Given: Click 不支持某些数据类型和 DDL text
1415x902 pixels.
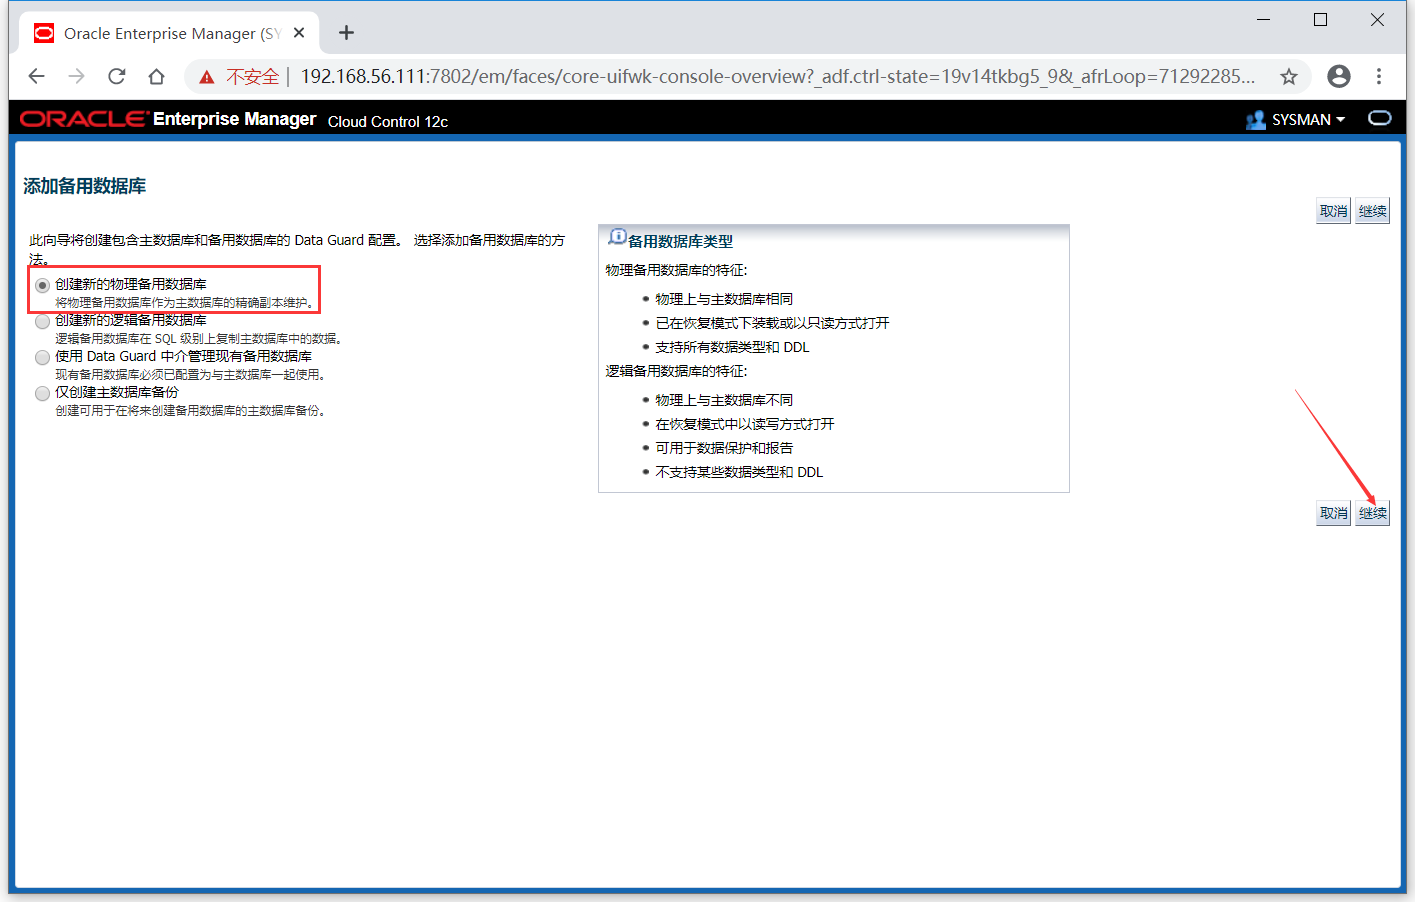Looking at the screenshot, I should (x=739, y=472).
